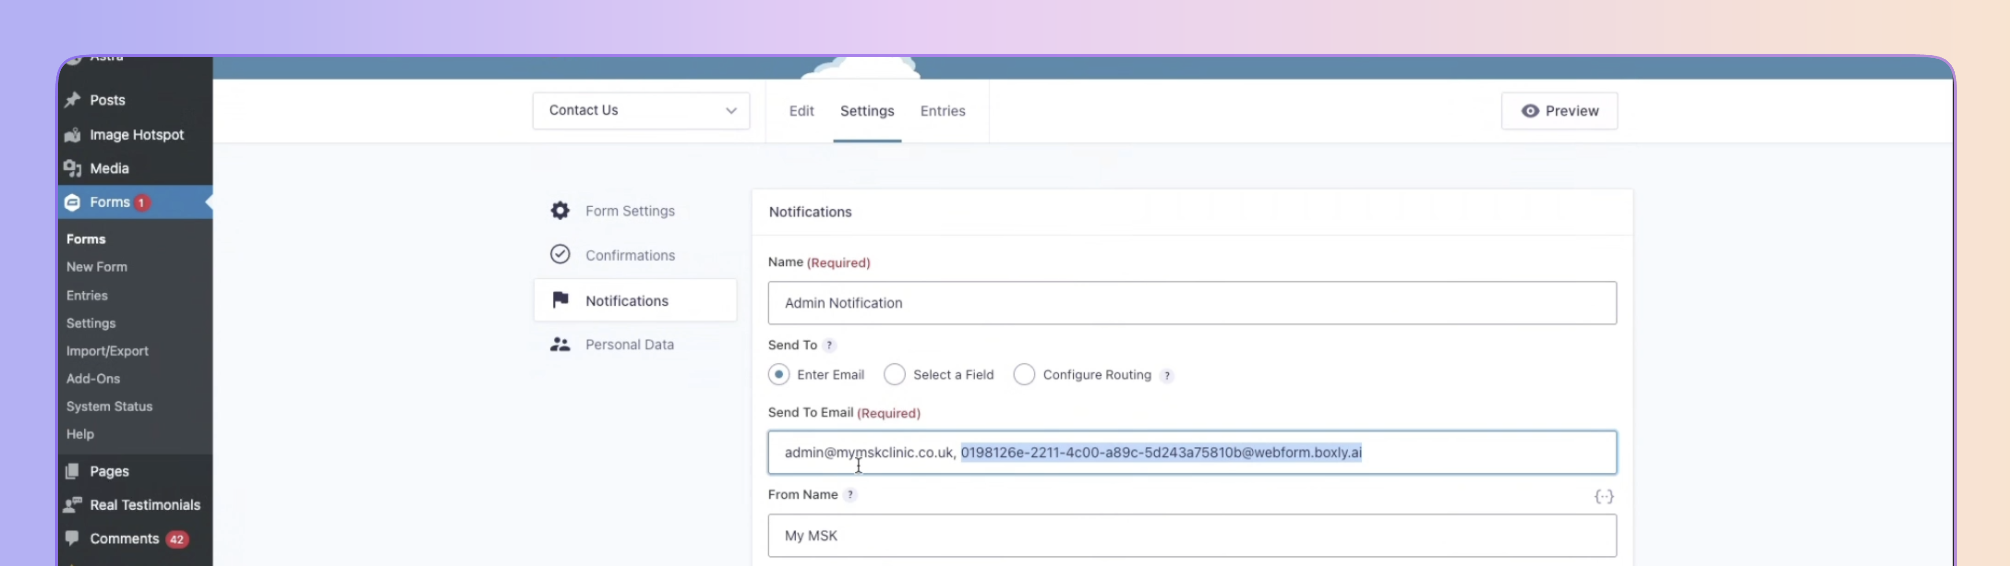
Task: Switch to the Edit tab
Action: (801, 111)
